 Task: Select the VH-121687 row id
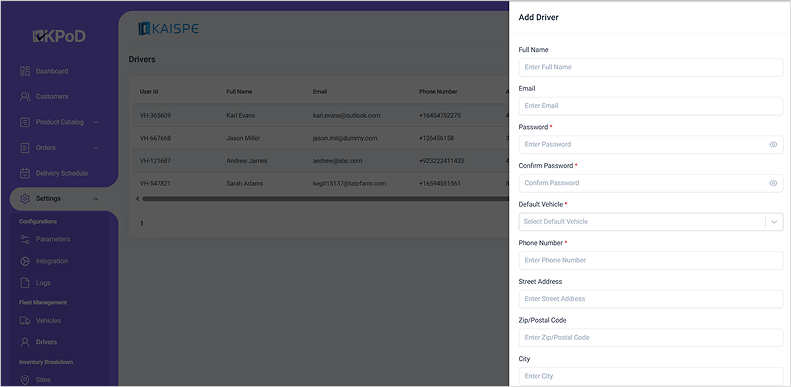(155, 161)
